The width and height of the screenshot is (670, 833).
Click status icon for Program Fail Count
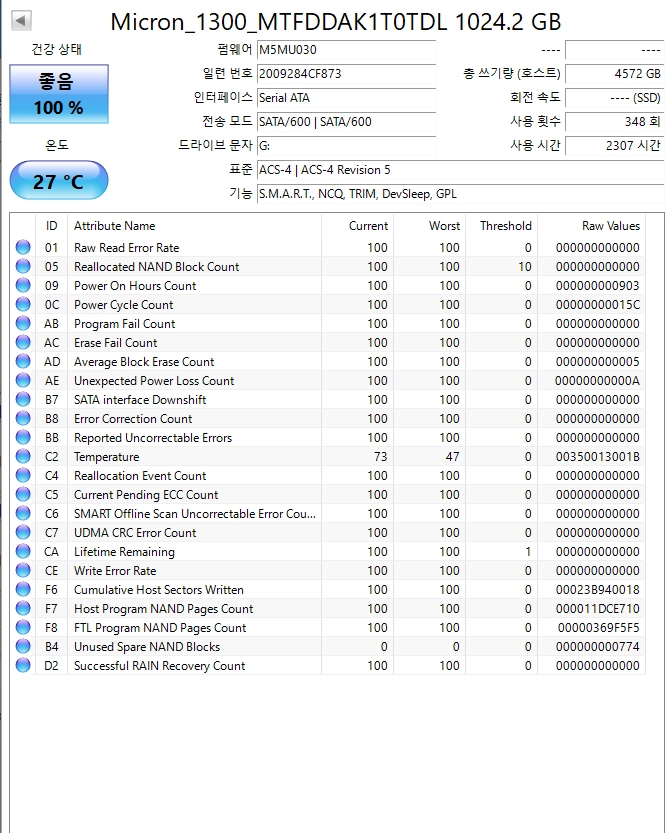pyautogui.click(x=23, y=324)
